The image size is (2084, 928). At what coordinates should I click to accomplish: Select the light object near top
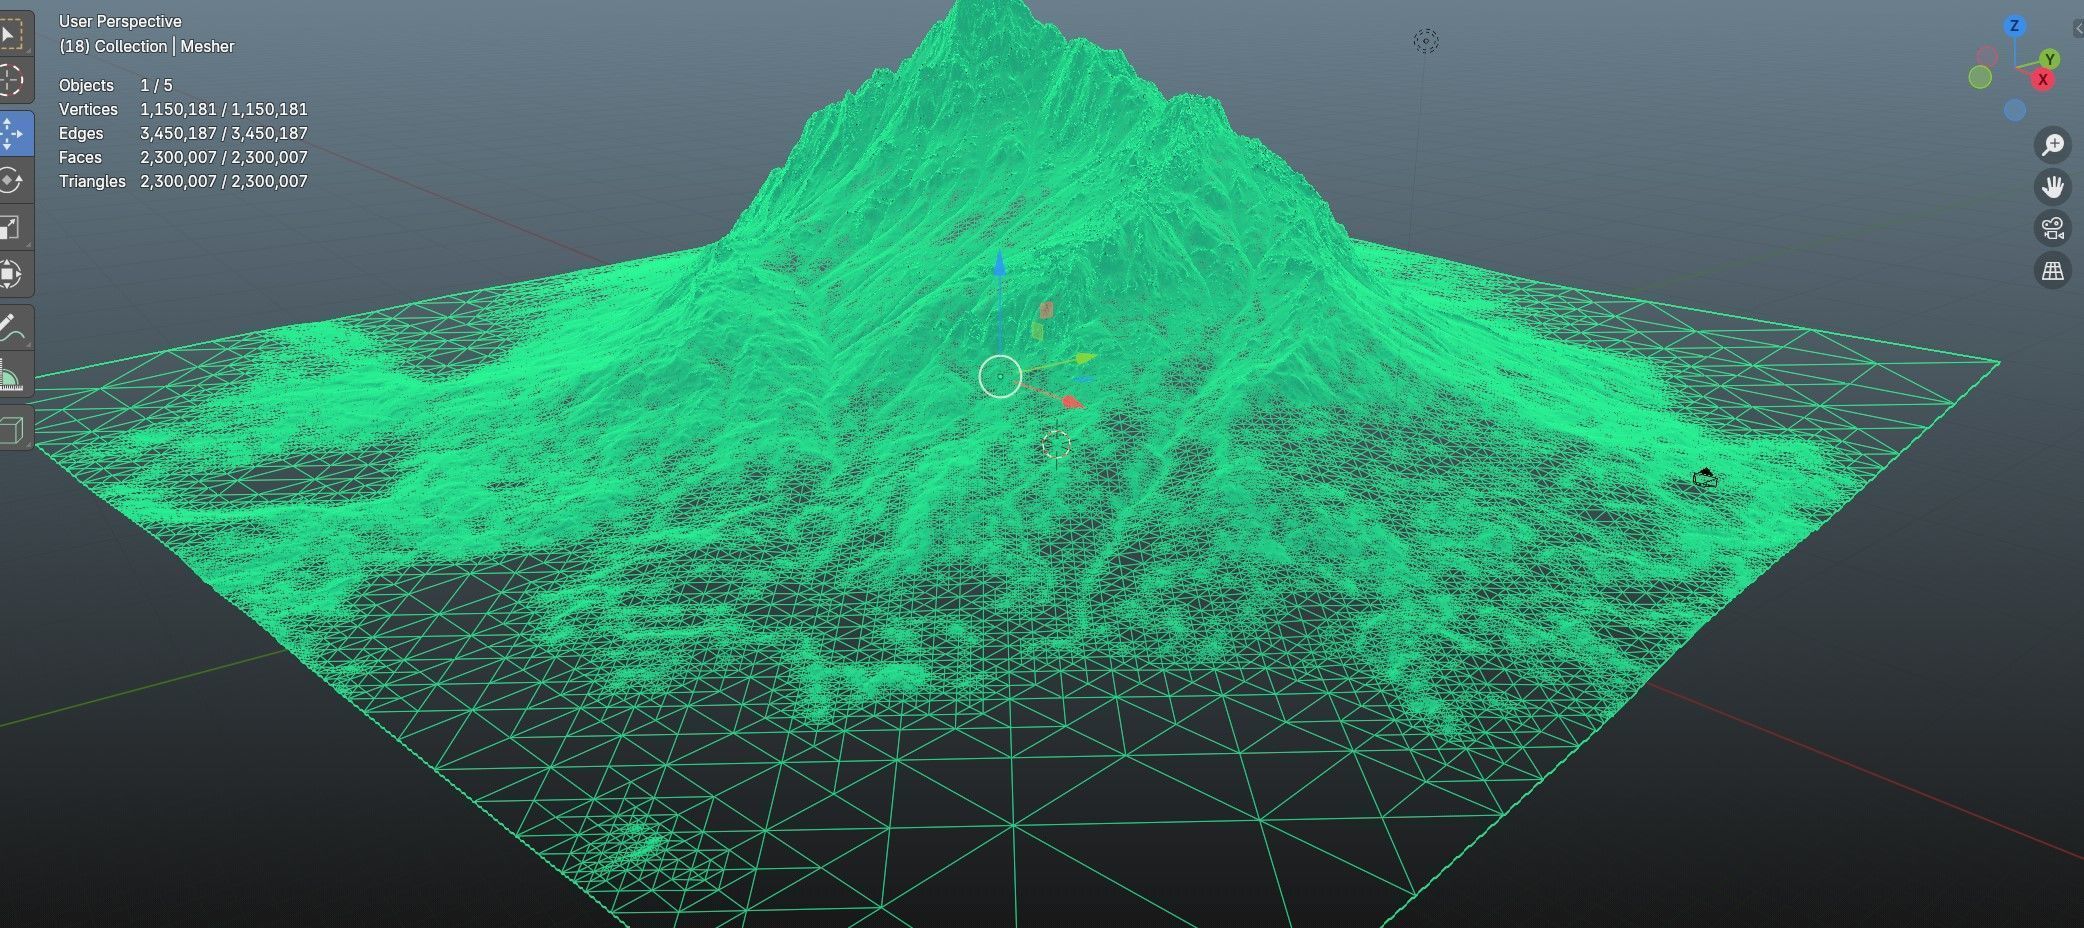click(1426, 41)
